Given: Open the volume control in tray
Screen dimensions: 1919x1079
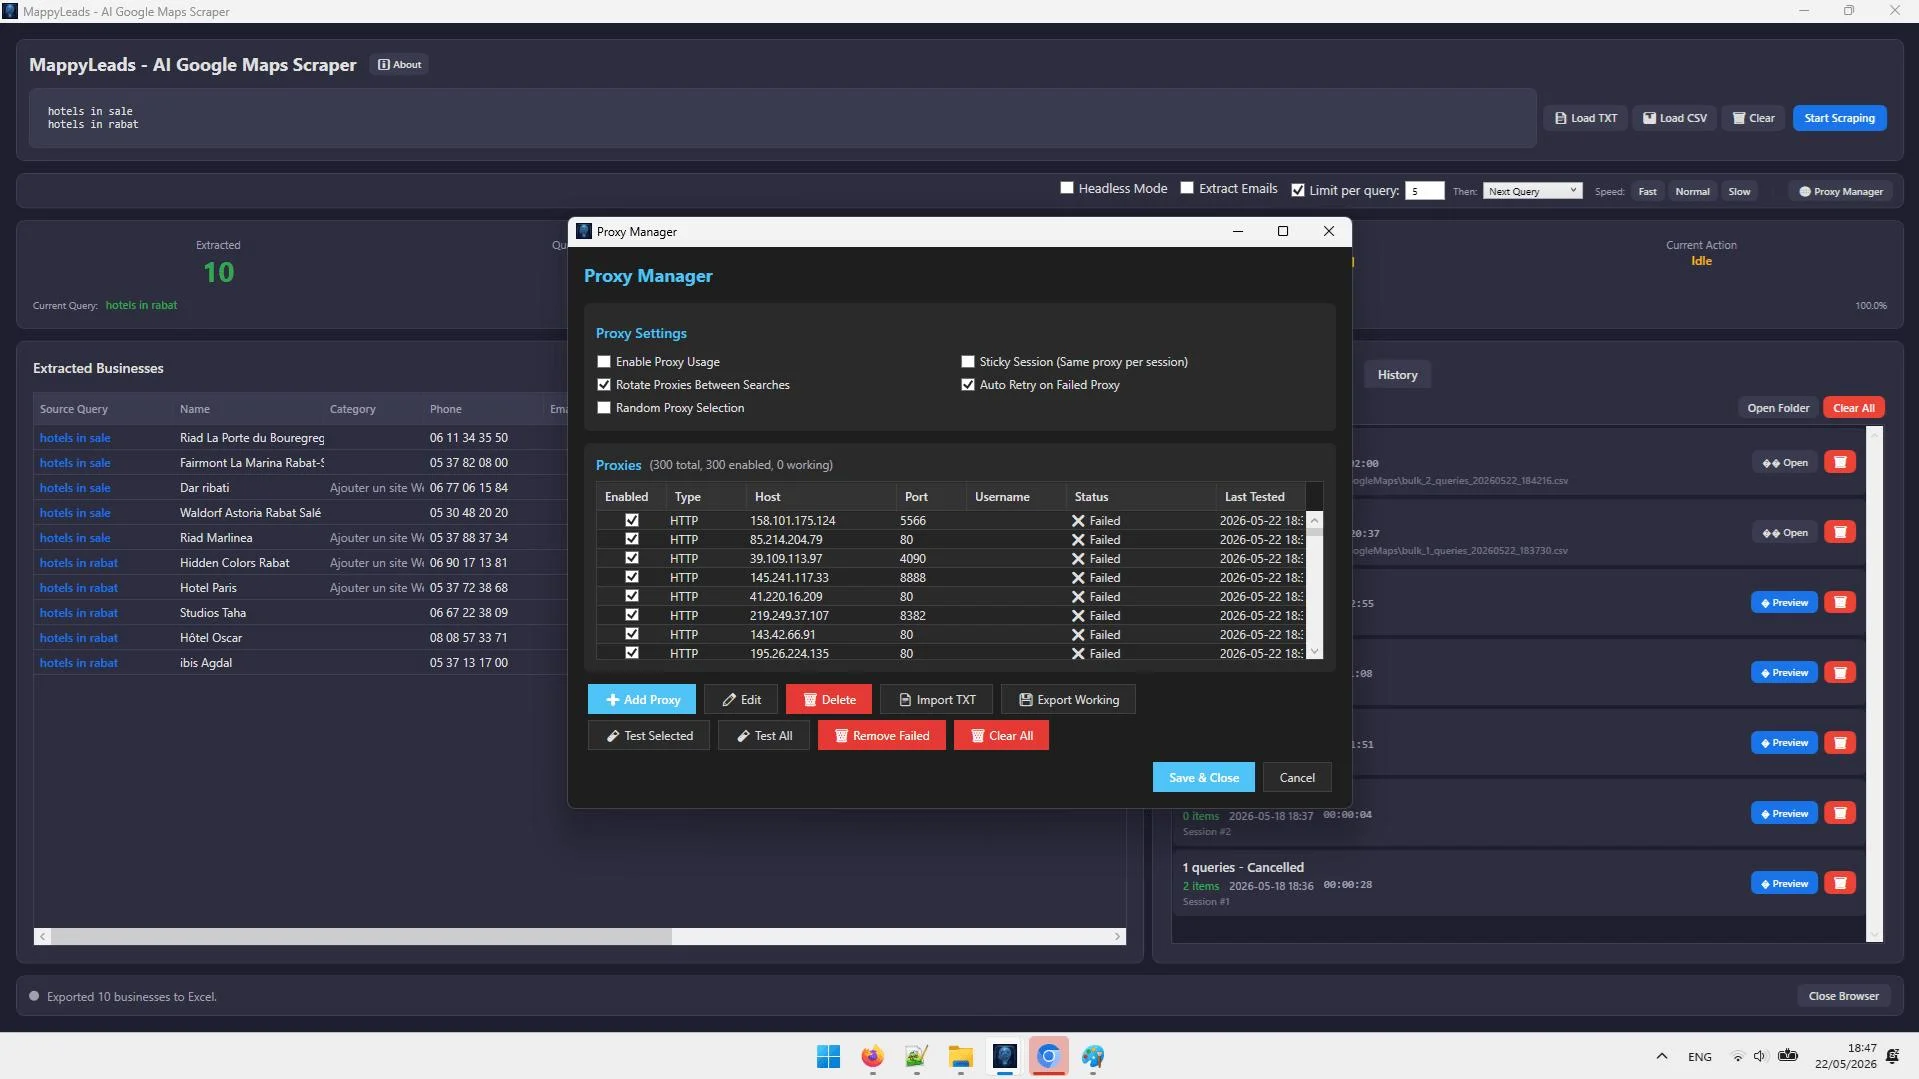Looking at the screenshot, I should point(1760,1056).
